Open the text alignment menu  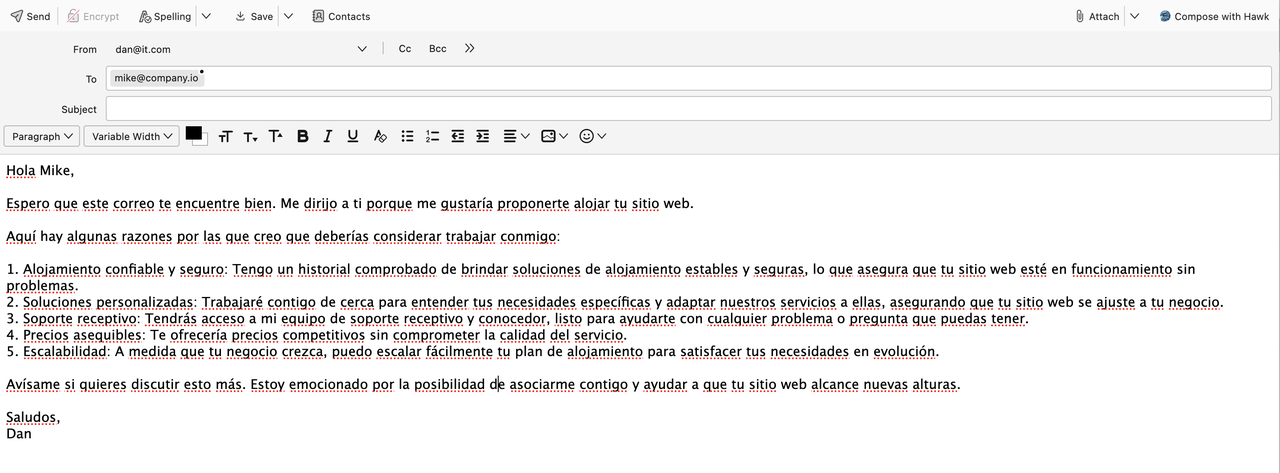[516, 136]
